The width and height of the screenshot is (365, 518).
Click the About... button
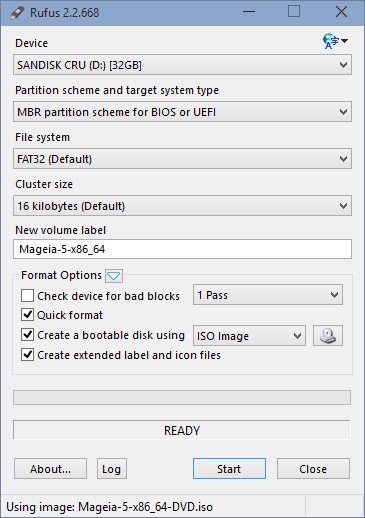pyautogui.click(x=50, y=469)
